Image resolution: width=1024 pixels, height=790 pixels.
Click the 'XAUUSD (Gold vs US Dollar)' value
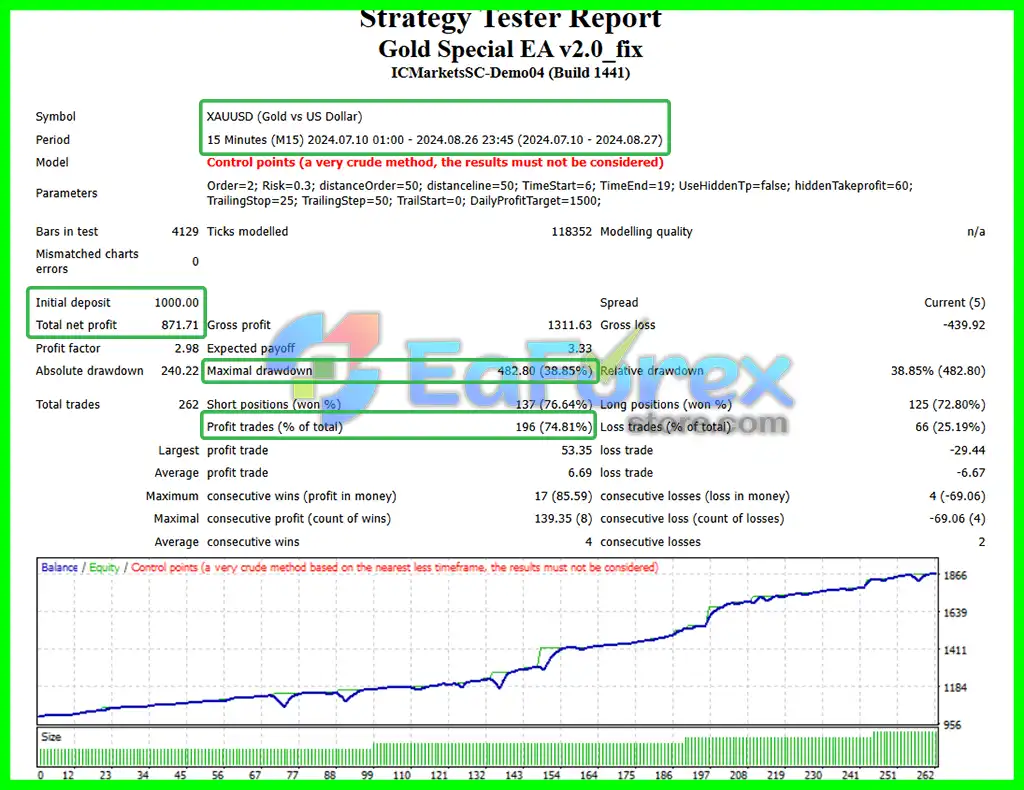click(284, 116)
